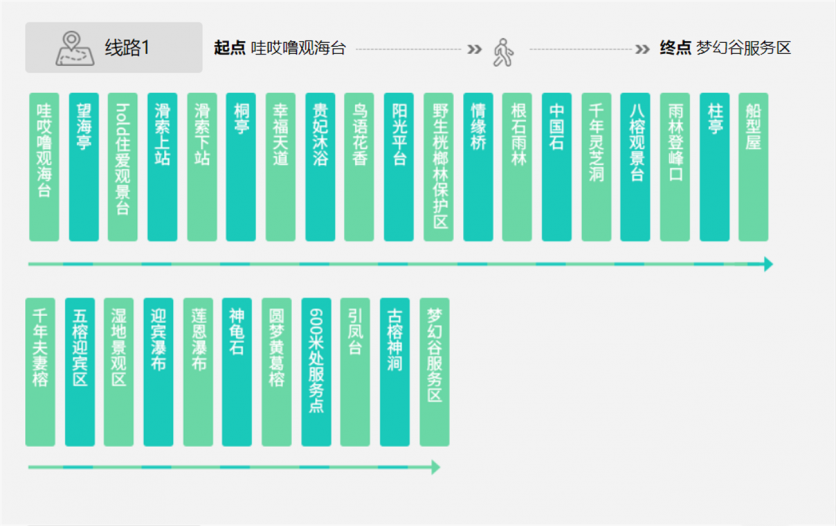Select the 滑索上站 stop
The height and width of the screenshot is (526, 836).
pyautogui.click(x=162, y=167)
